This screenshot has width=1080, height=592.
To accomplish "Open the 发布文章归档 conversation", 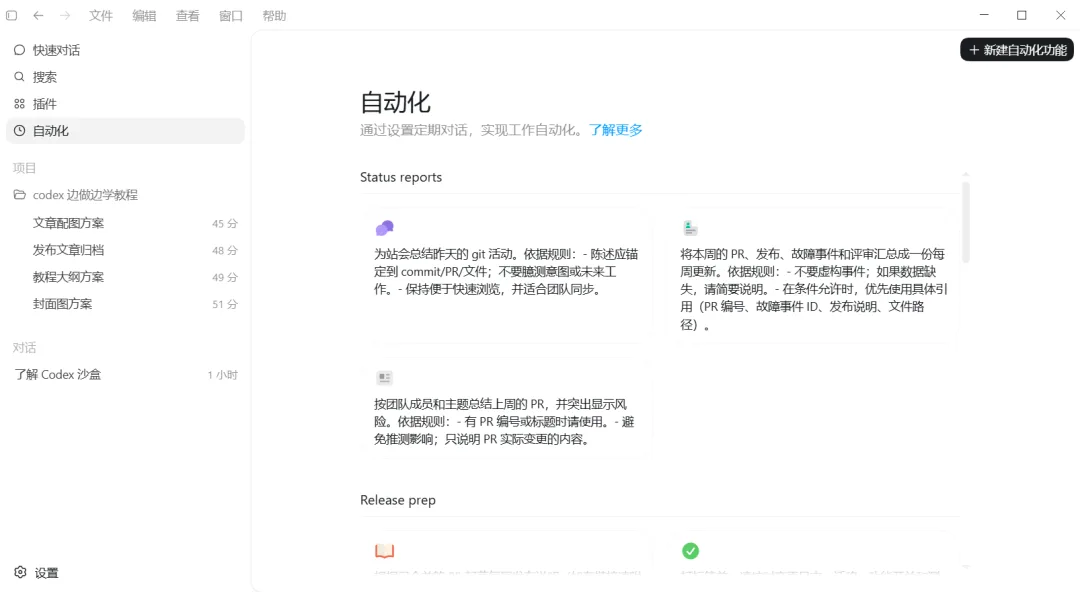I will coord(125,250).
